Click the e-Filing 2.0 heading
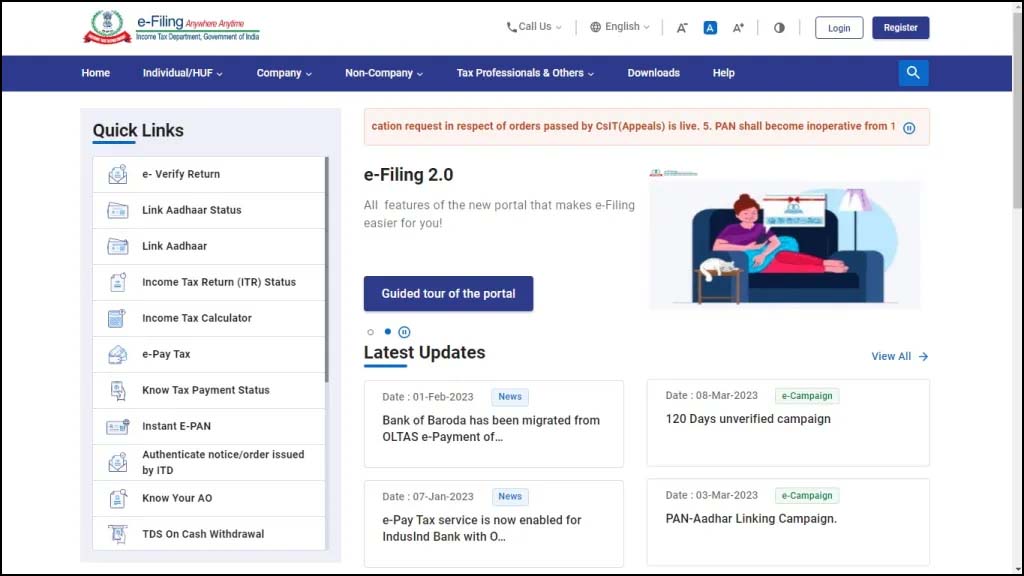This screenshot has width=1024, height=576. pos(408,175)
